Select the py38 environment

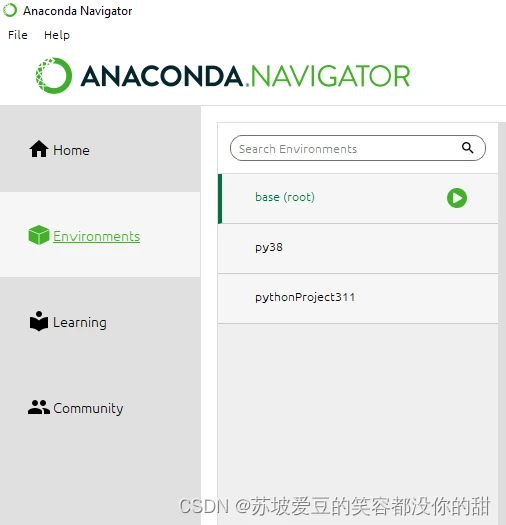(x=358, y=249)
